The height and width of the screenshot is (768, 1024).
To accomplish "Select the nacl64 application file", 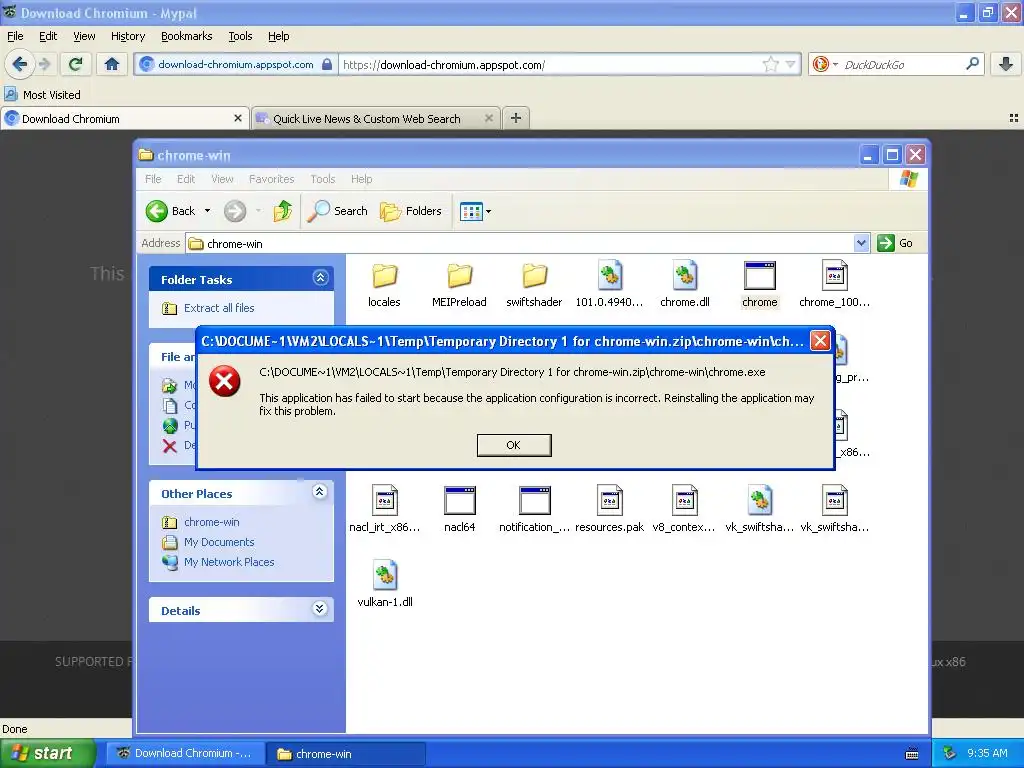I will (459, 509).
